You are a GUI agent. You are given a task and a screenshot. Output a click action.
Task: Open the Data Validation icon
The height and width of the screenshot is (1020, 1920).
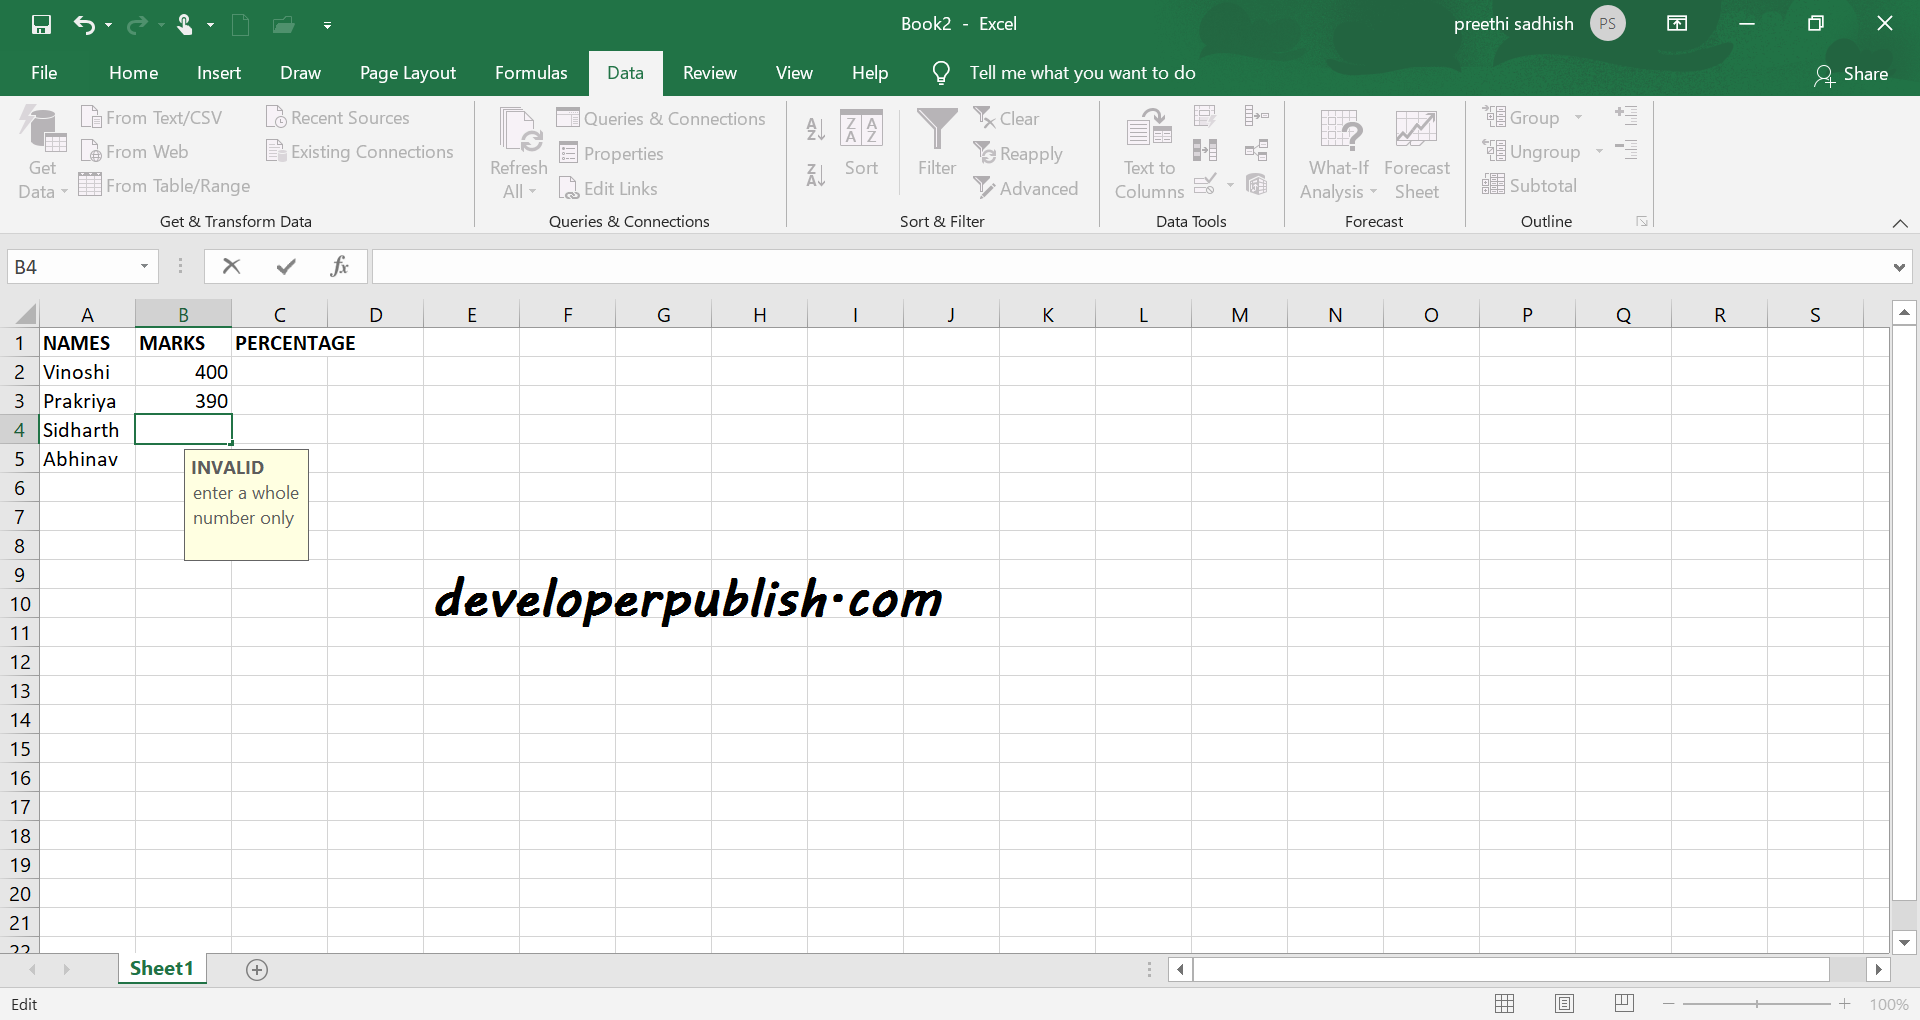pyautogui.click(x=1205, y=184)
